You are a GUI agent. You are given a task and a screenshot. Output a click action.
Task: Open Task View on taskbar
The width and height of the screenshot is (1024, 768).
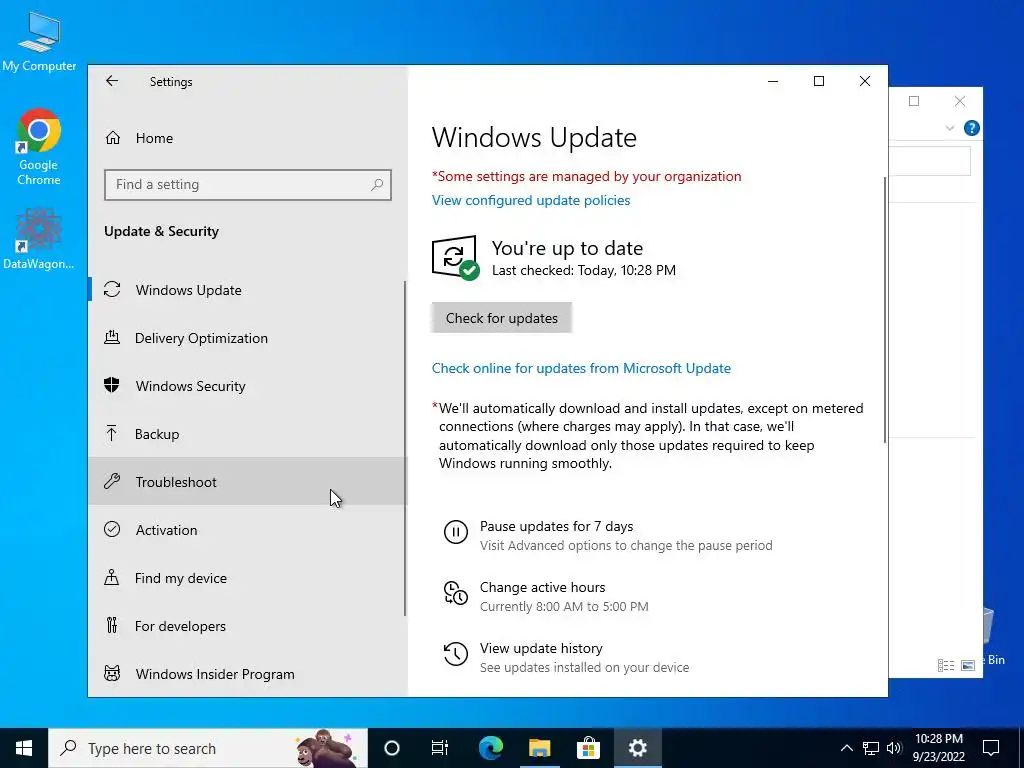440,748
